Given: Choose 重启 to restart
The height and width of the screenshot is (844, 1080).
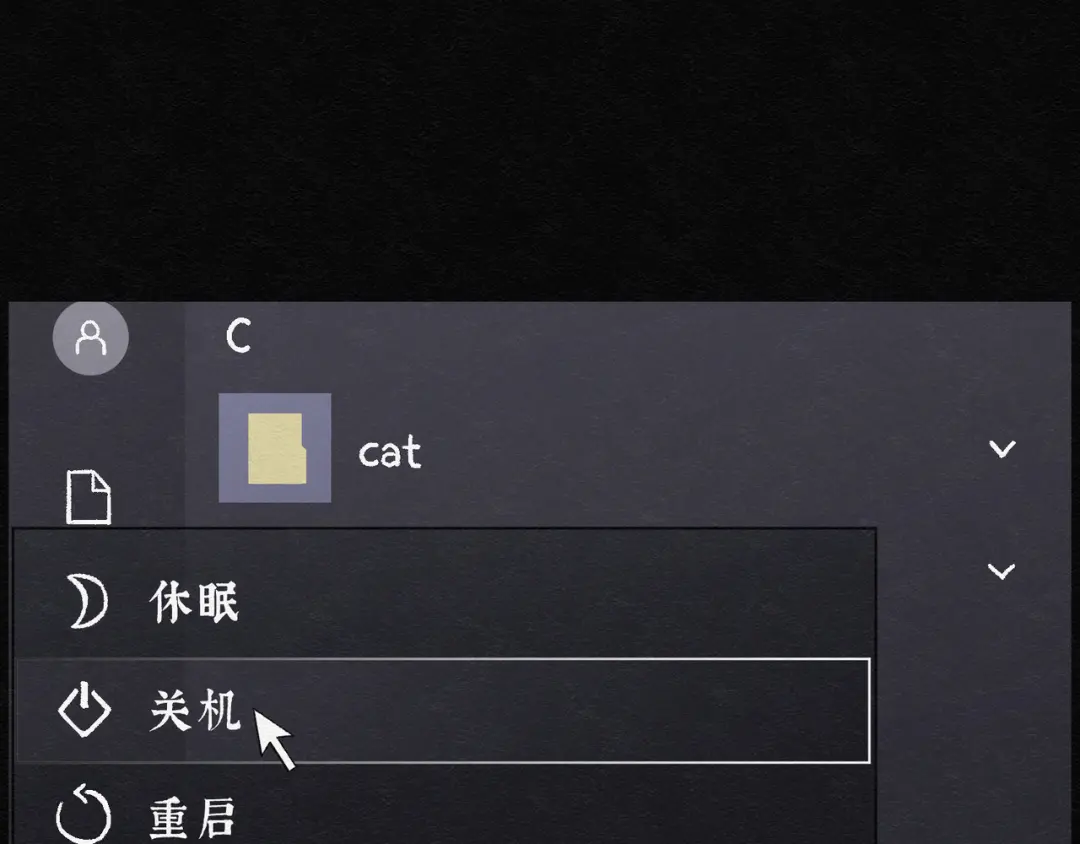Looking at the screenshot, I should (x=194, y=818).
